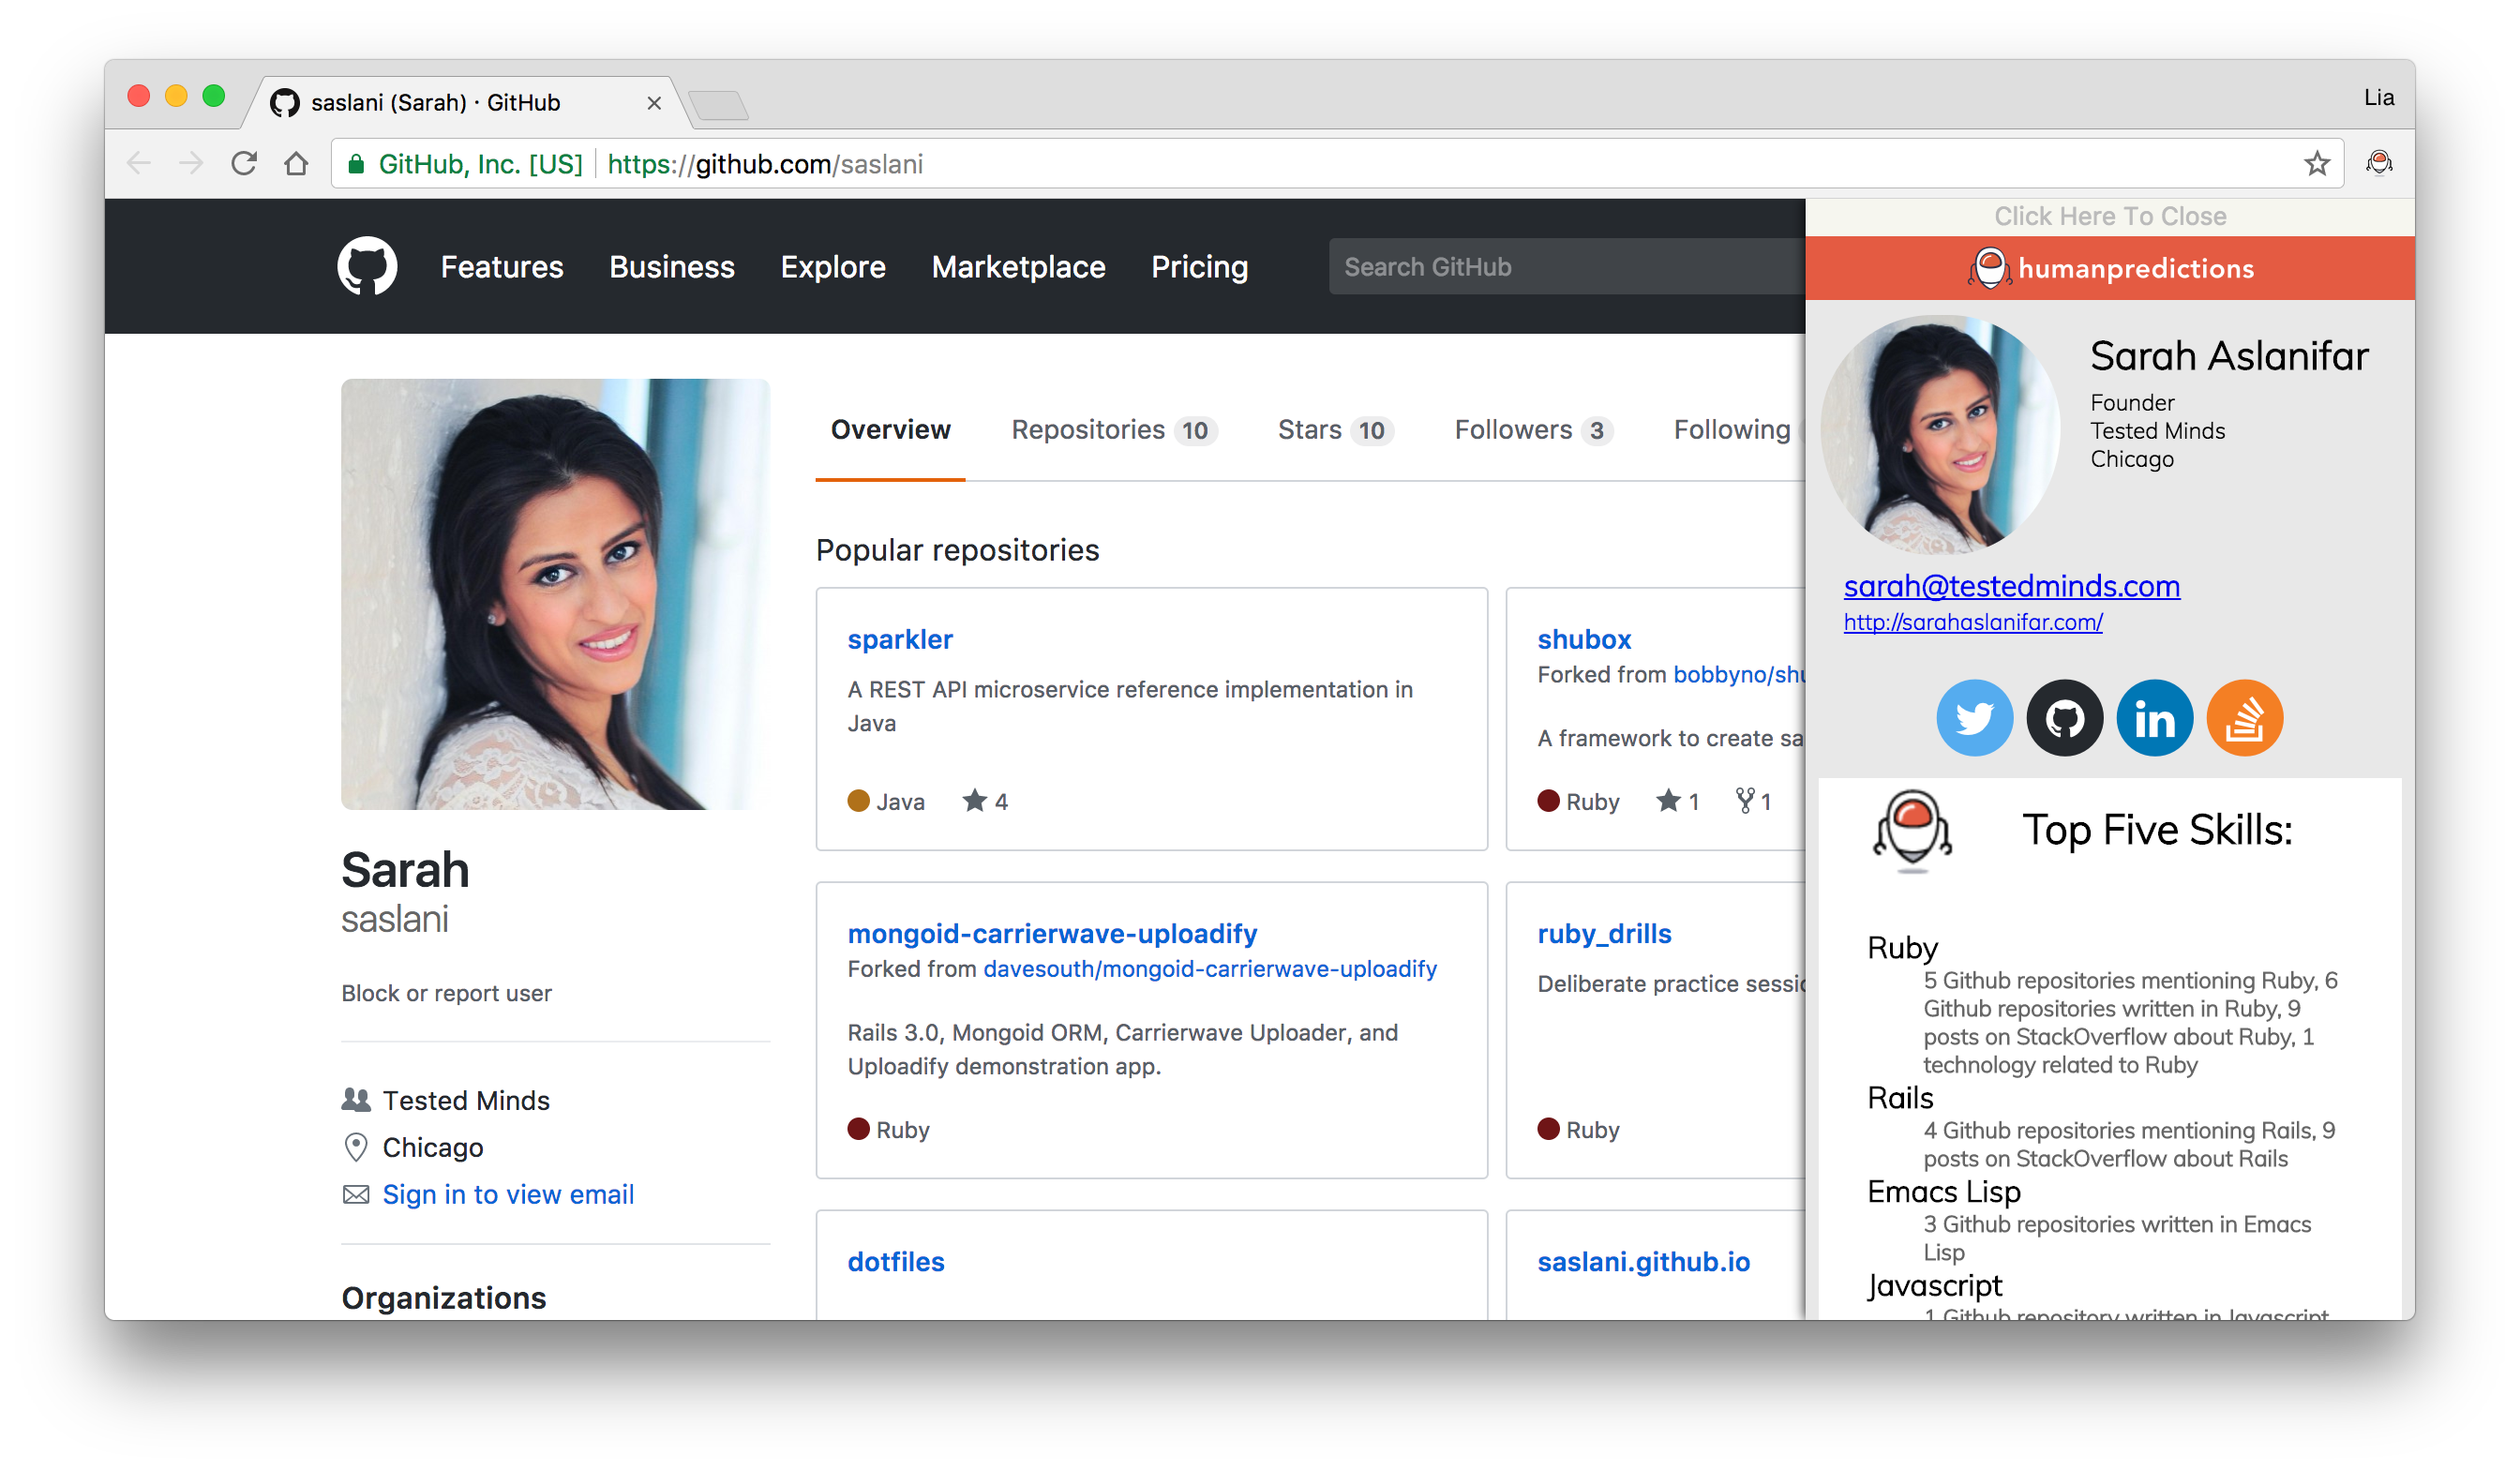Viewport: 2520px width, 1470px height.
Task: Click the email envelope icon in sidebar
Action: tap(356, 1194)
